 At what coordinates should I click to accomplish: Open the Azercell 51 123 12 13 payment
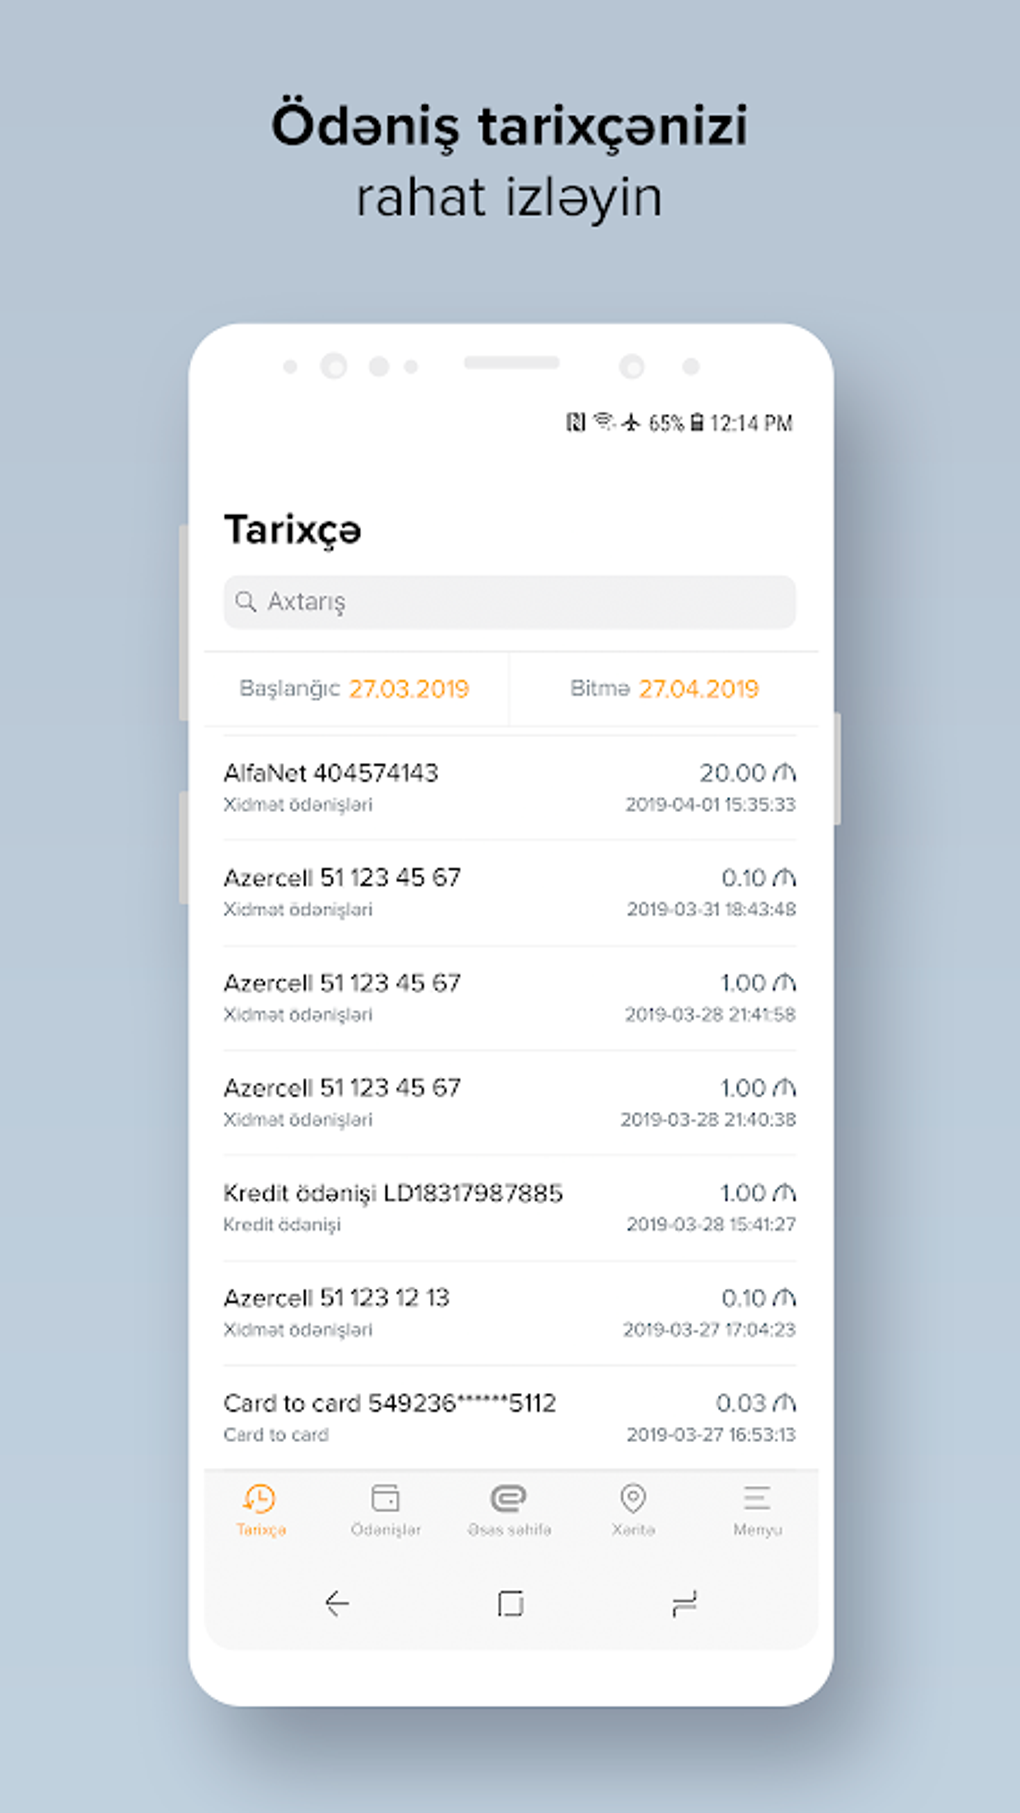tap(509, 1313)
